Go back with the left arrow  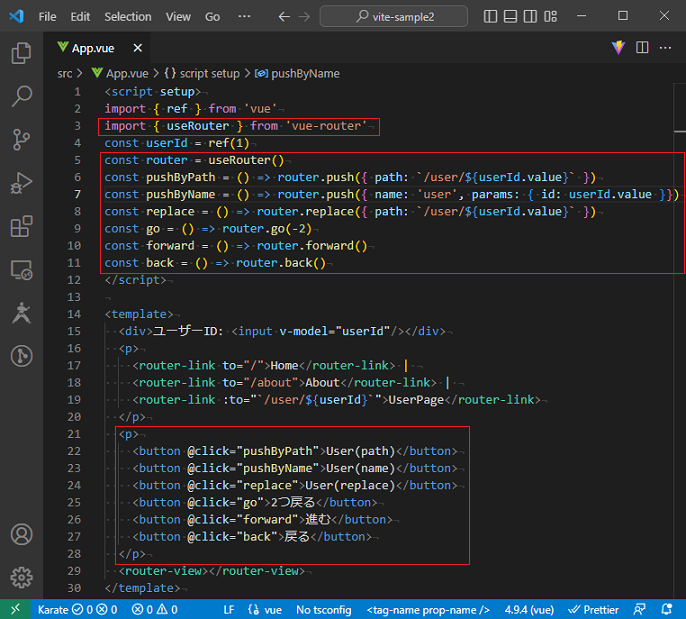click(x=284, y=17)
